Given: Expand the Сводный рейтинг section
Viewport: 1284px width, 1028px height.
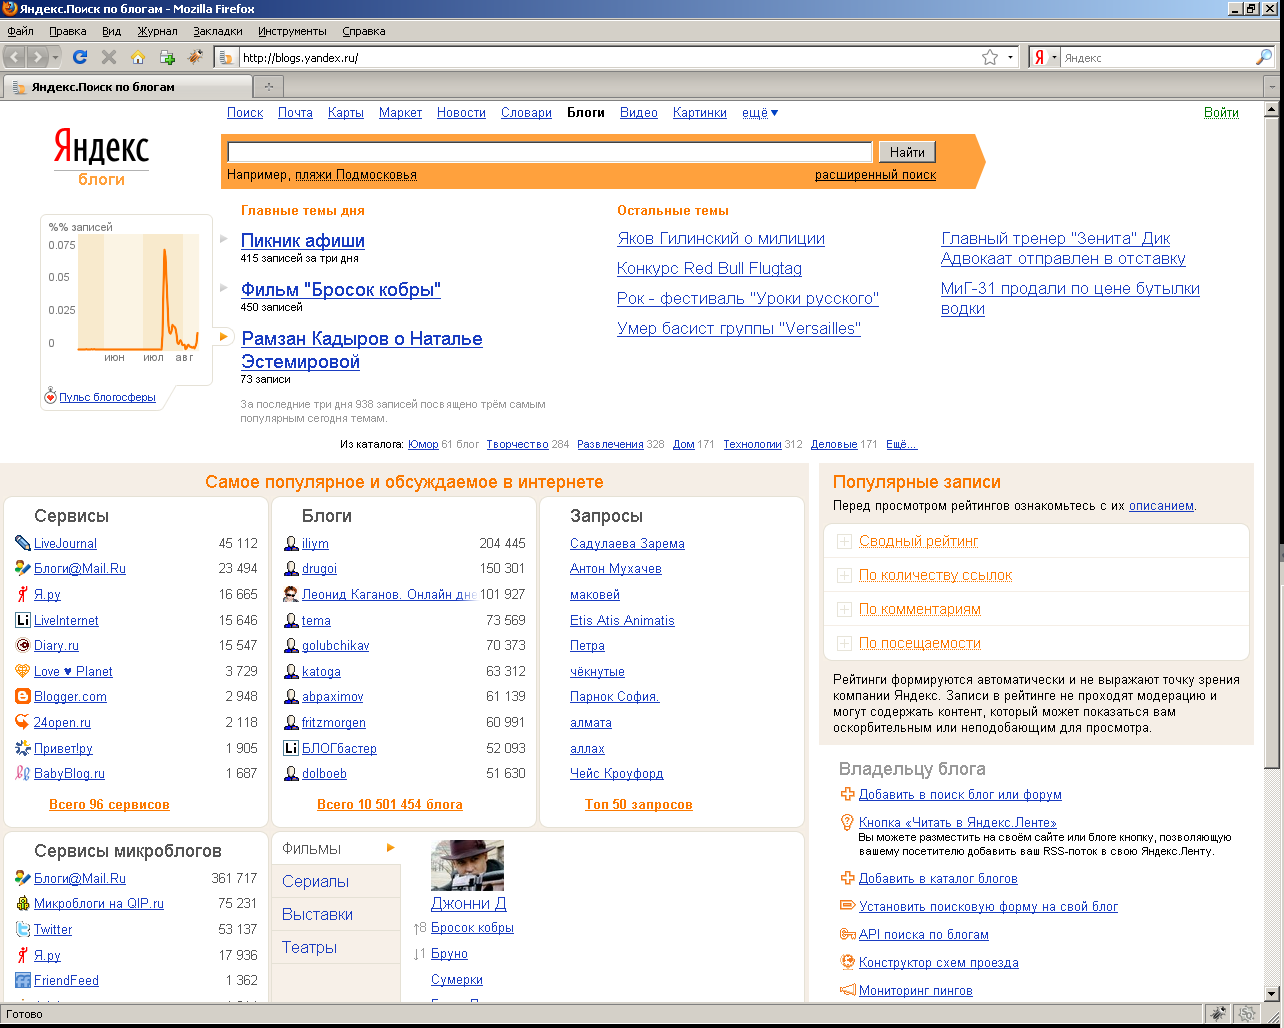Looking at the screenshot, I should coord(844,542).
